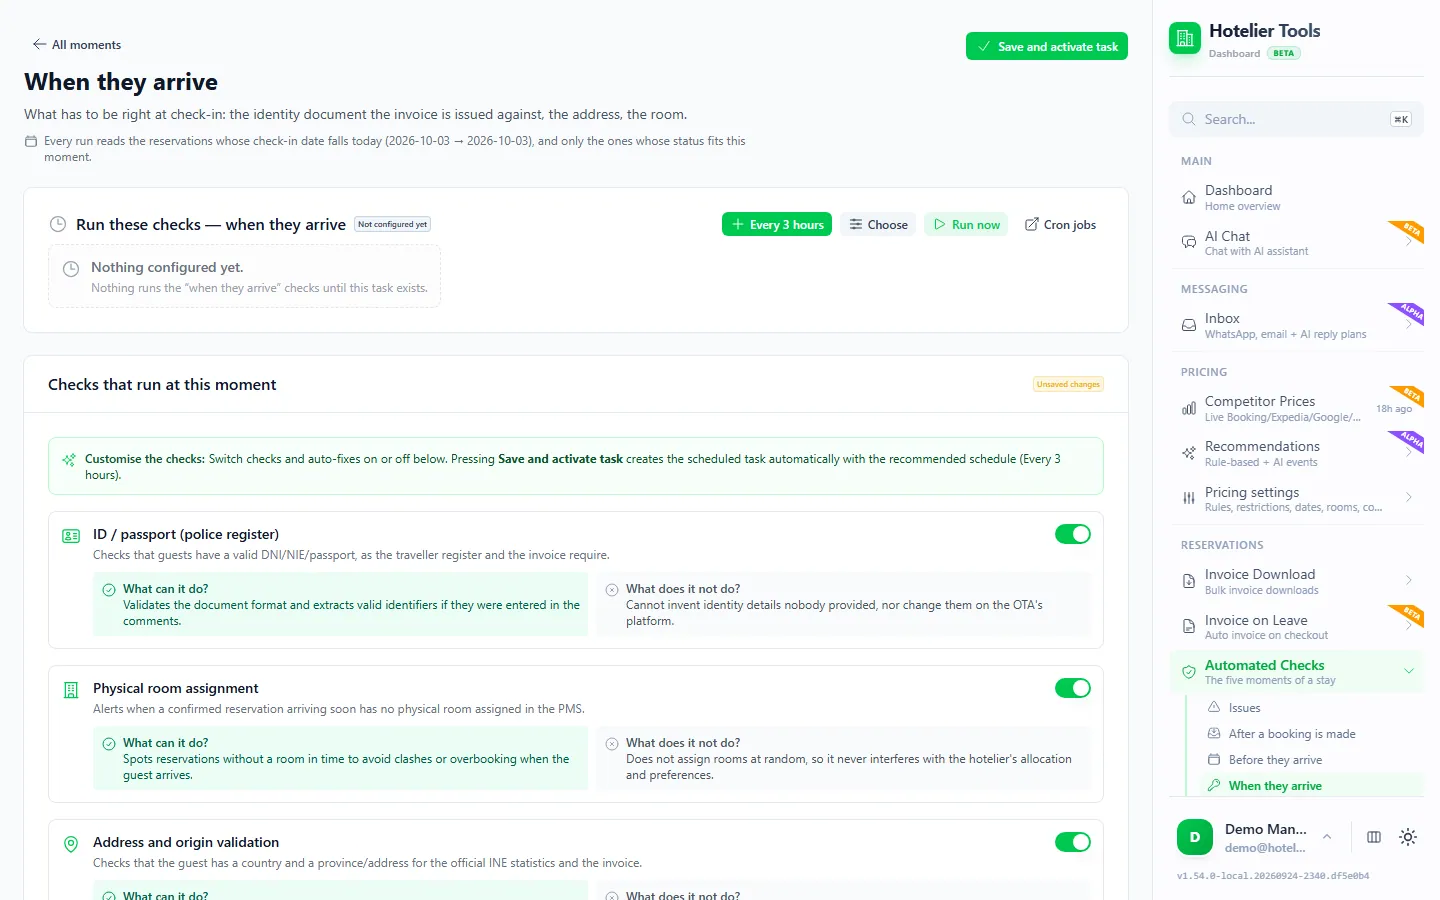Go back to All moments
The height and width of the screenshot is (900, 1440).
(77, 45)
